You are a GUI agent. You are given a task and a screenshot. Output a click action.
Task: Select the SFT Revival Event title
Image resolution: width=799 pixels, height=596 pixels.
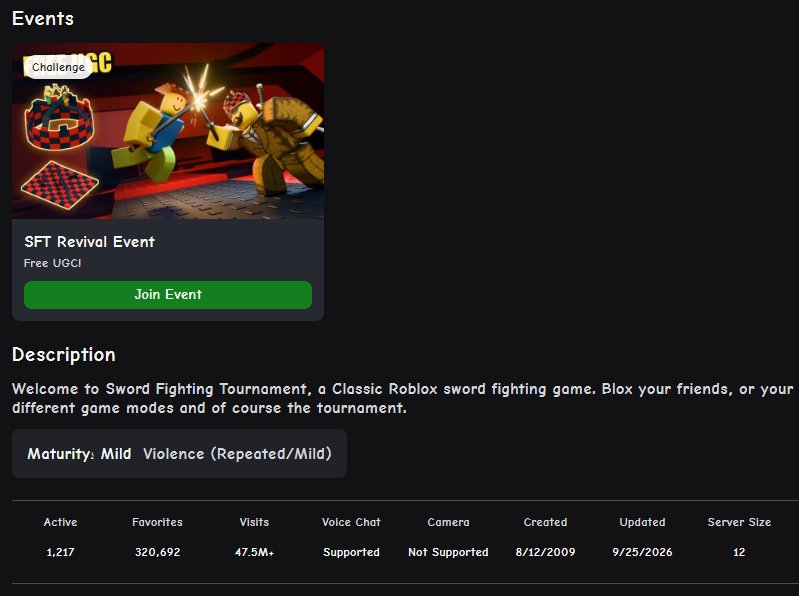pyautogui.click(x=89, y=241)
